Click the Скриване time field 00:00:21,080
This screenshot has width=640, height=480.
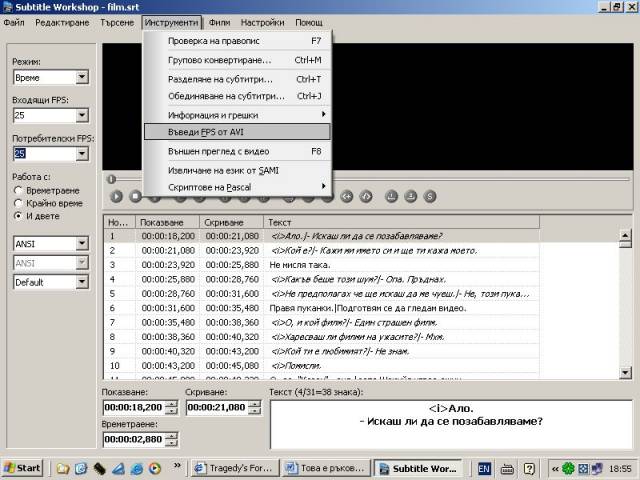pyautogui.click(x=217, y=407)
